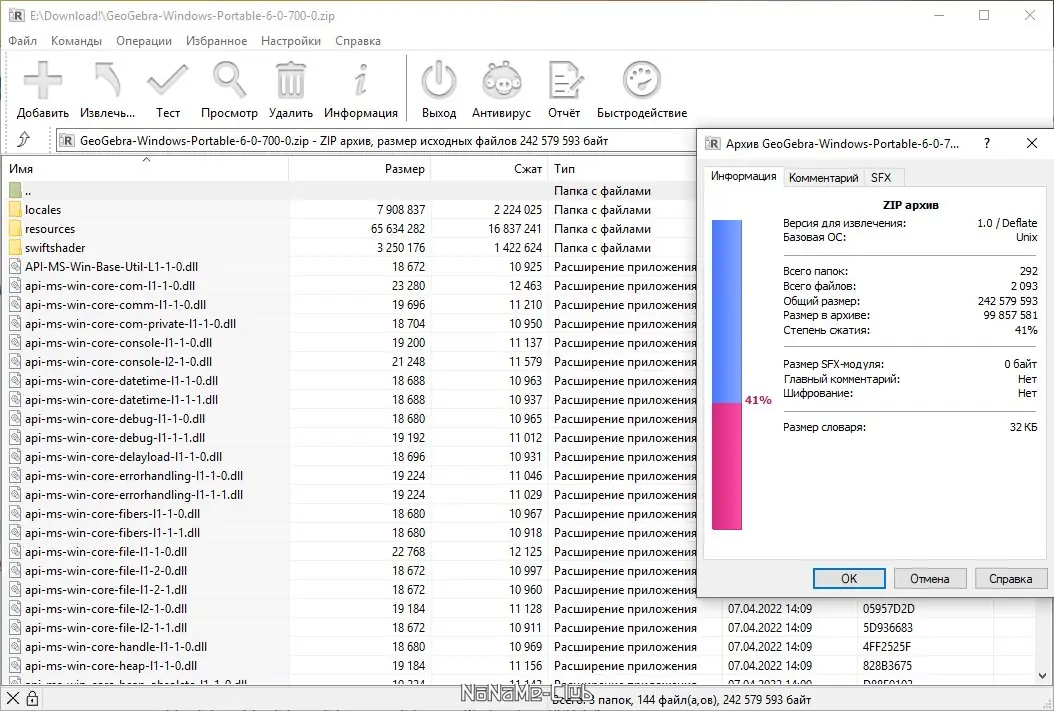Select api-ms-win-core-file-l1-2-0.dll file
Viewport: 1054px width, 711px height.
click(106, 571)
